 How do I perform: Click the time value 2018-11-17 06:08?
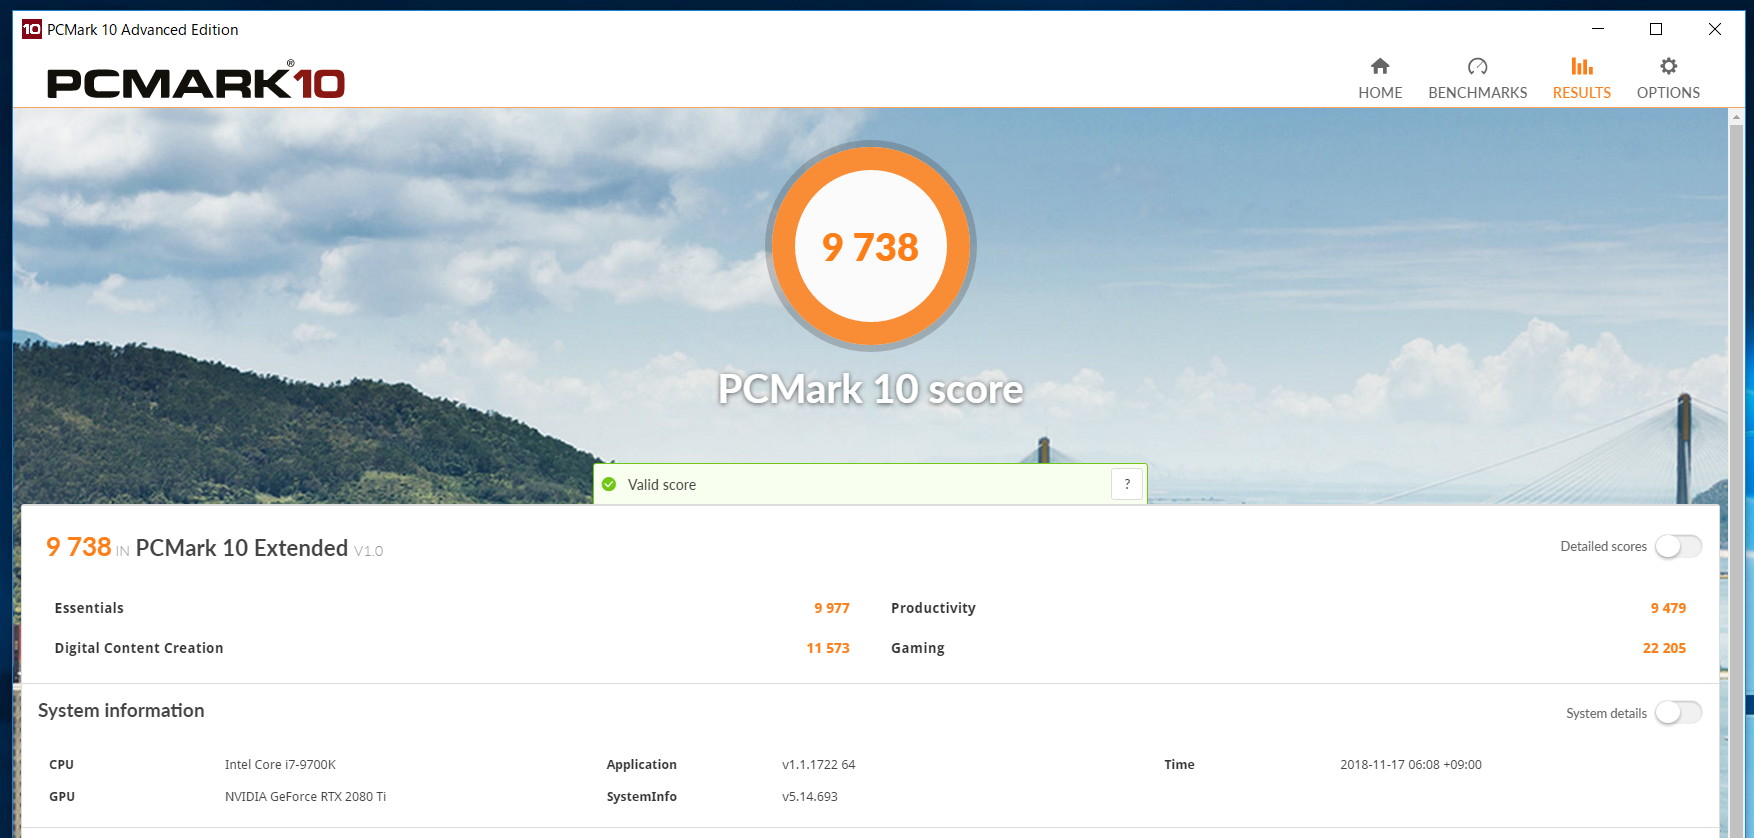pos(1411,765)
